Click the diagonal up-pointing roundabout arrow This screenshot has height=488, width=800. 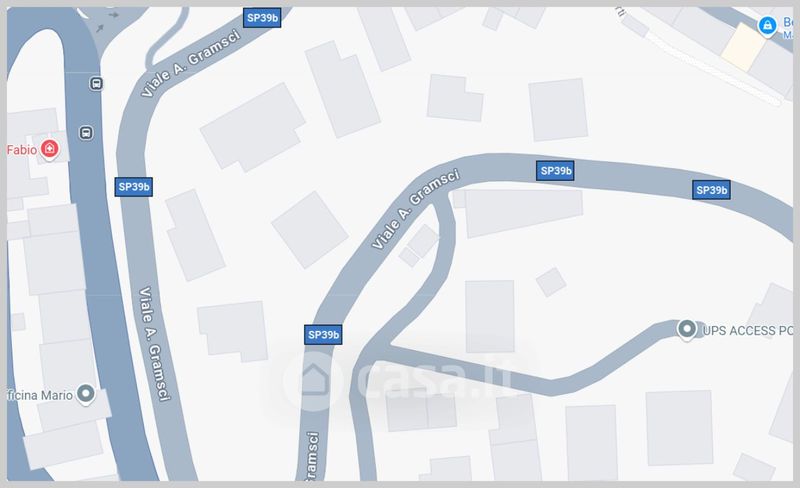100,29
